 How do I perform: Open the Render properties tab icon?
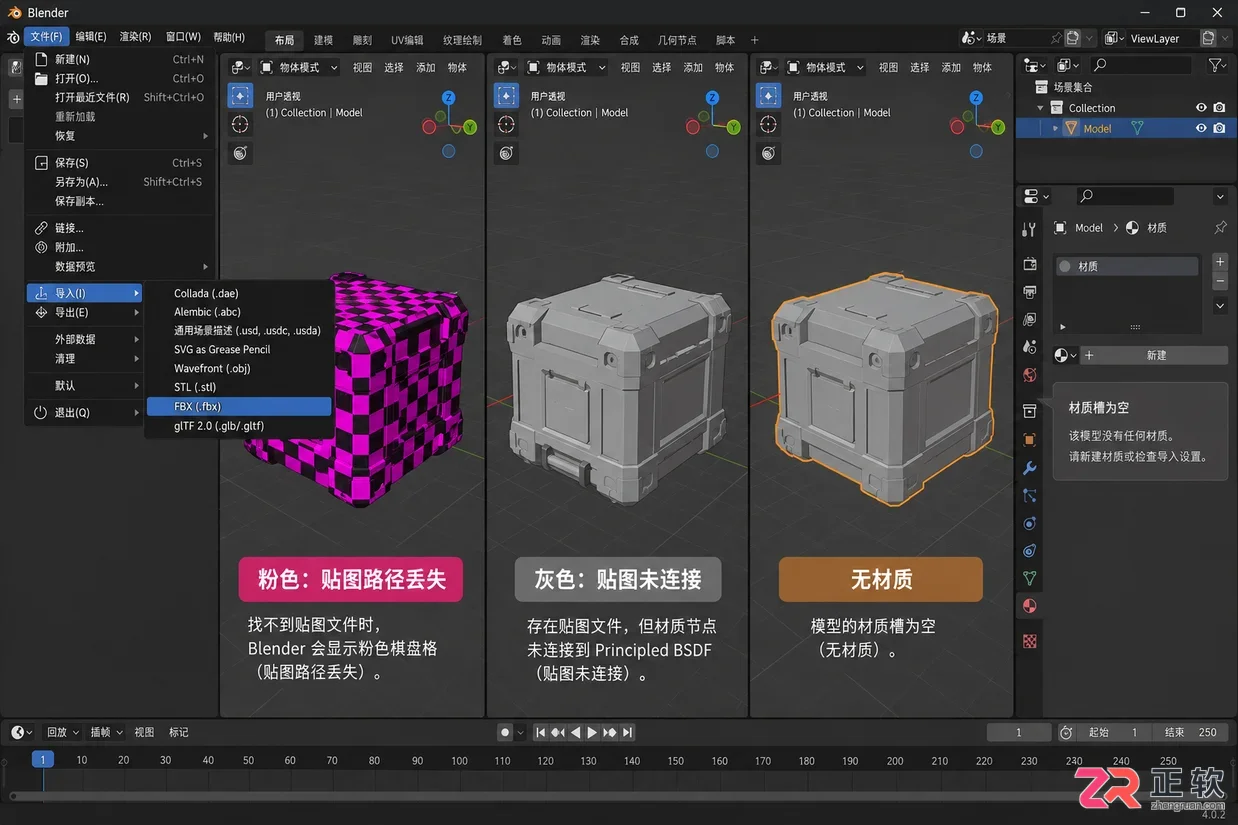point(1029,264)
